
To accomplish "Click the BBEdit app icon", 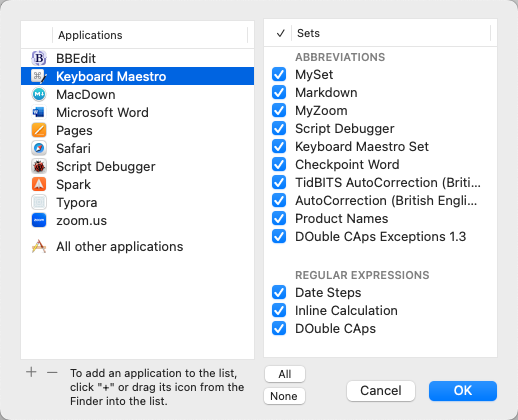I will pyautogui.click(x=39, y=58).
